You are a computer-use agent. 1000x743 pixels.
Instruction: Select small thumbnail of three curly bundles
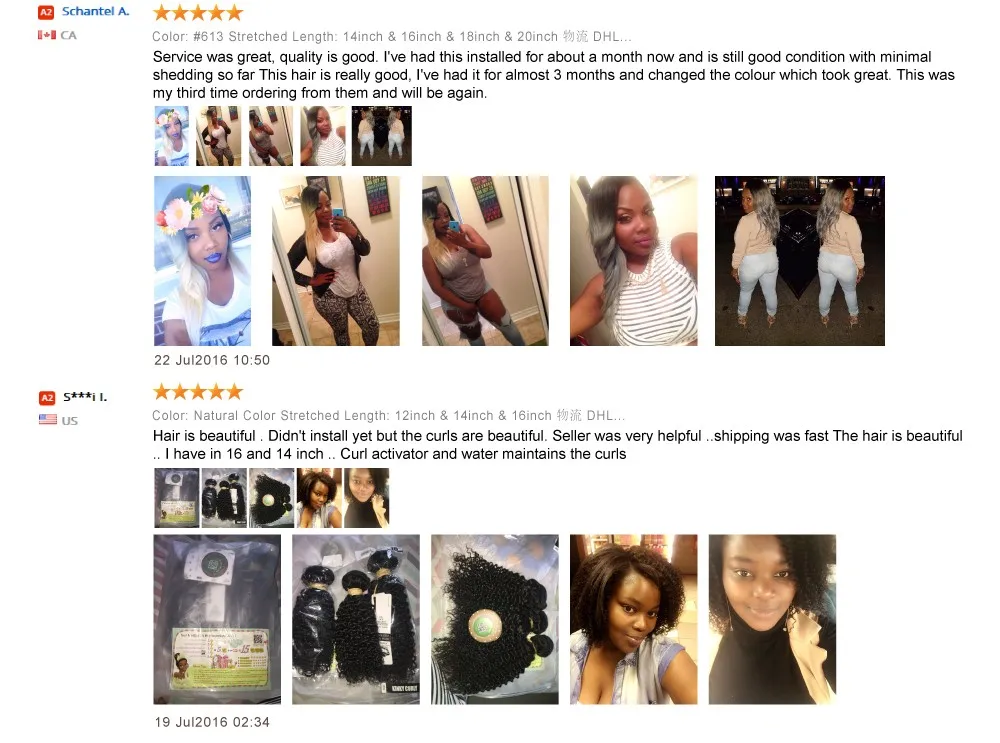click(224, 498)
